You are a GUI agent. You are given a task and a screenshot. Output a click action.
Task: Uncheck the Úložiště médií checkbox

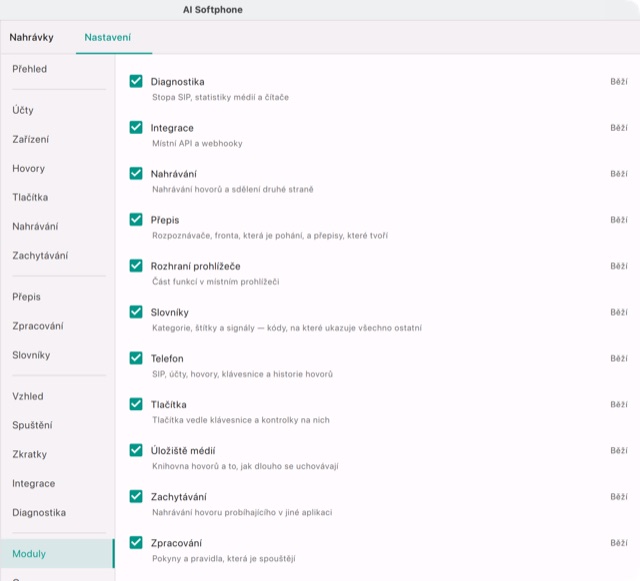136,450
